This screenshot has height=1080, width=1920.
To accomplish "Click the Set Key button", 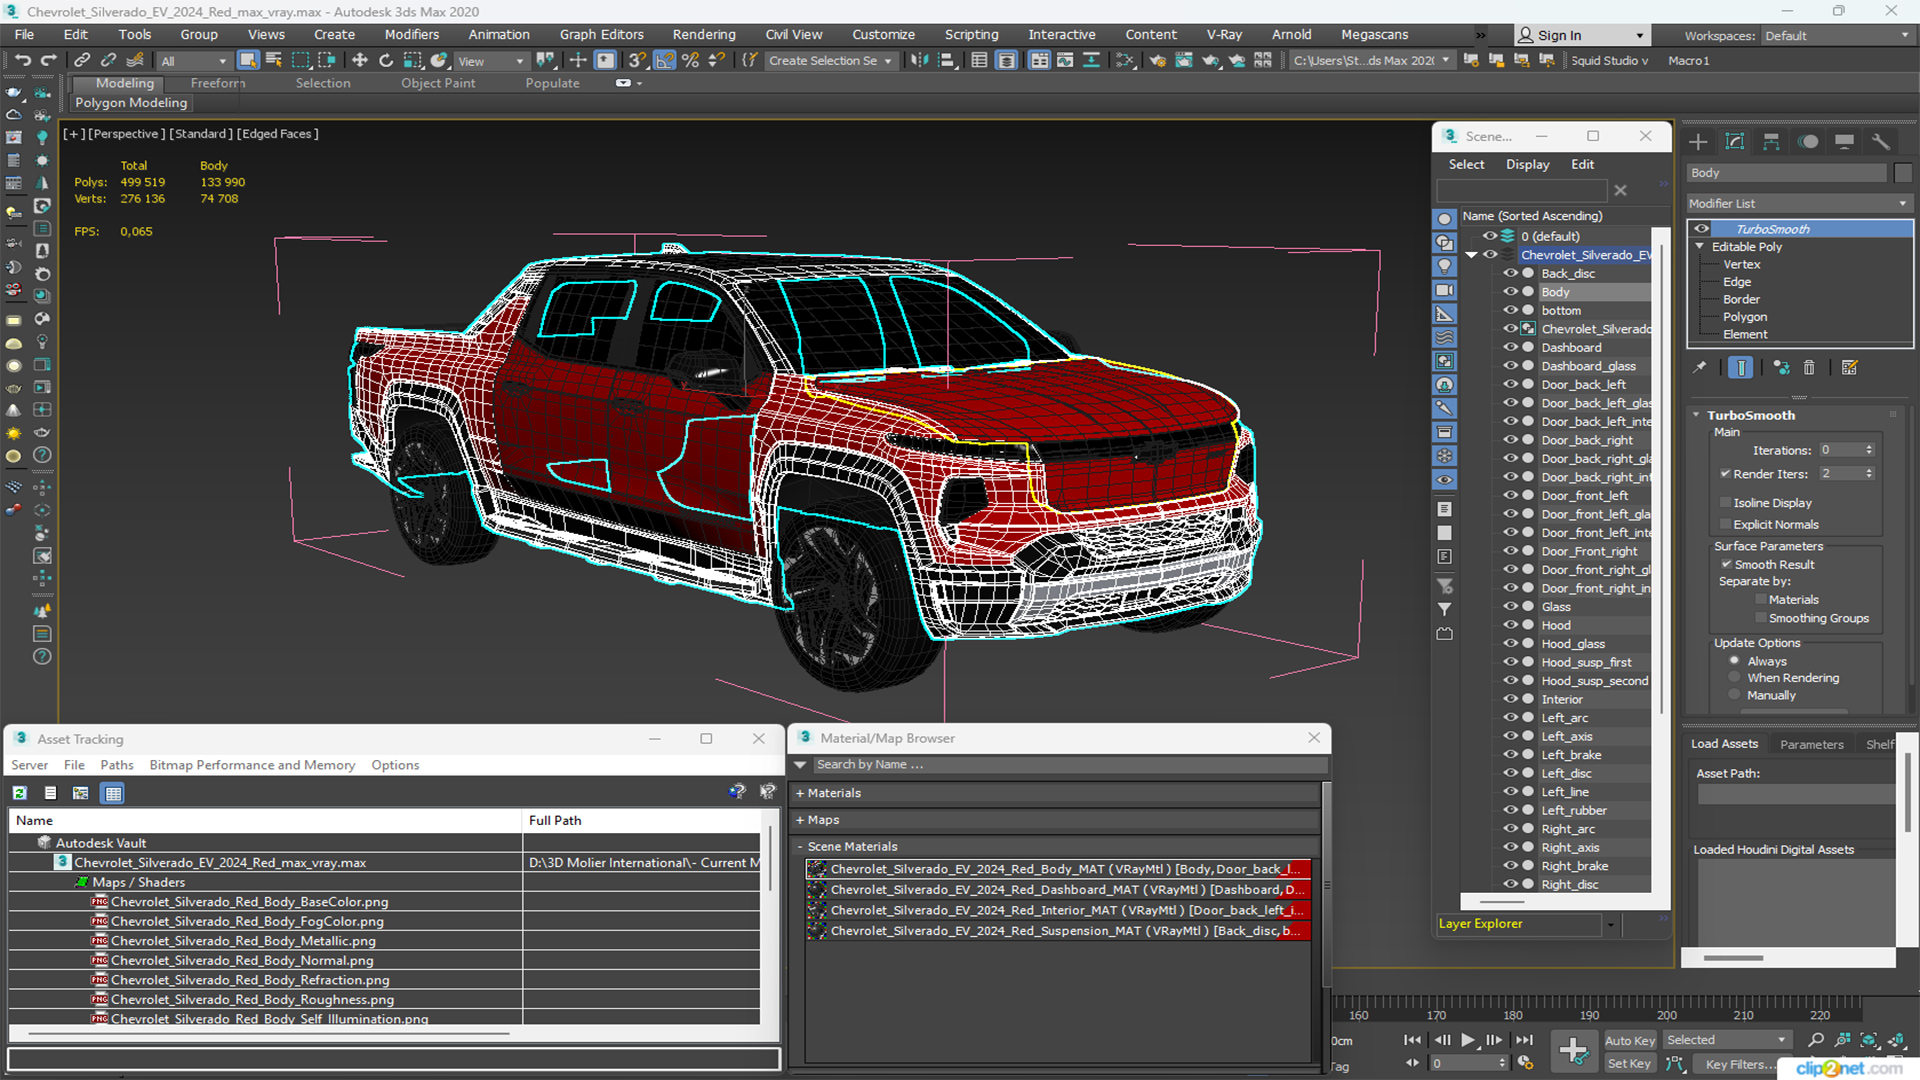I will 1629,1064.
